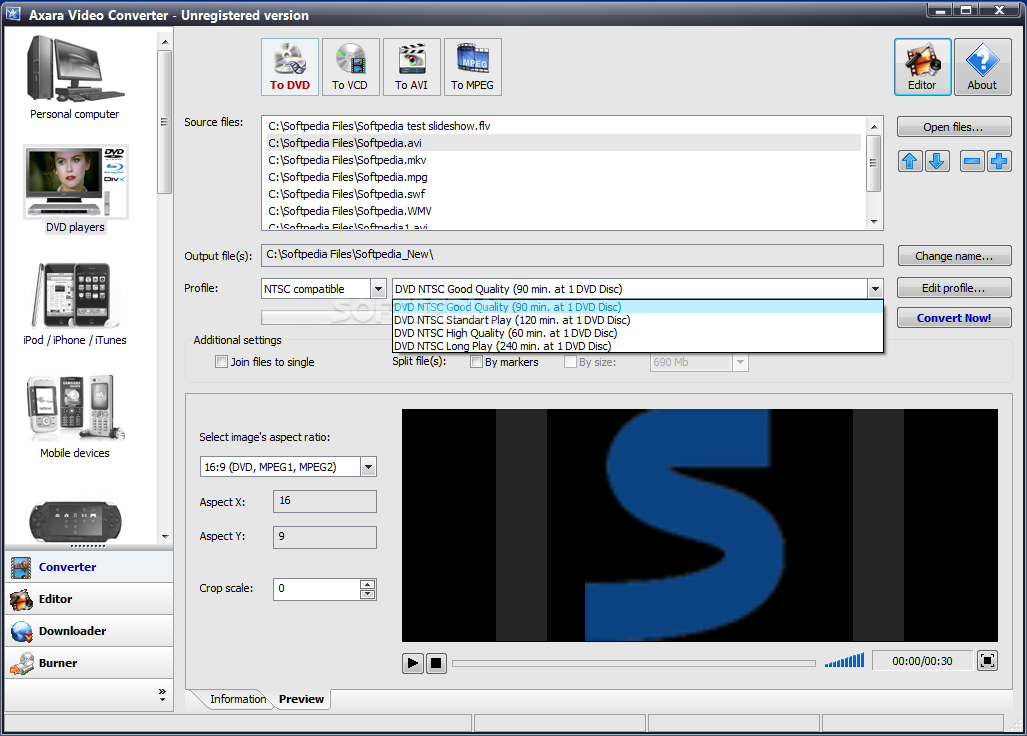Remove selected file with minus button
The image size is (1027, 736).
coord(972,161)
